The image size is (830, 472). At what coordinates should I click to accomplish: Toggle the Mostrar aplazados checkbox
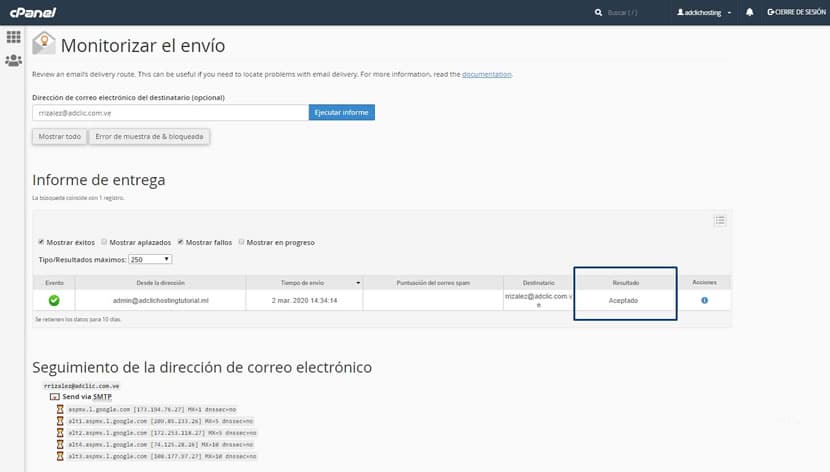pyautogui.click(x=104, y=242)
